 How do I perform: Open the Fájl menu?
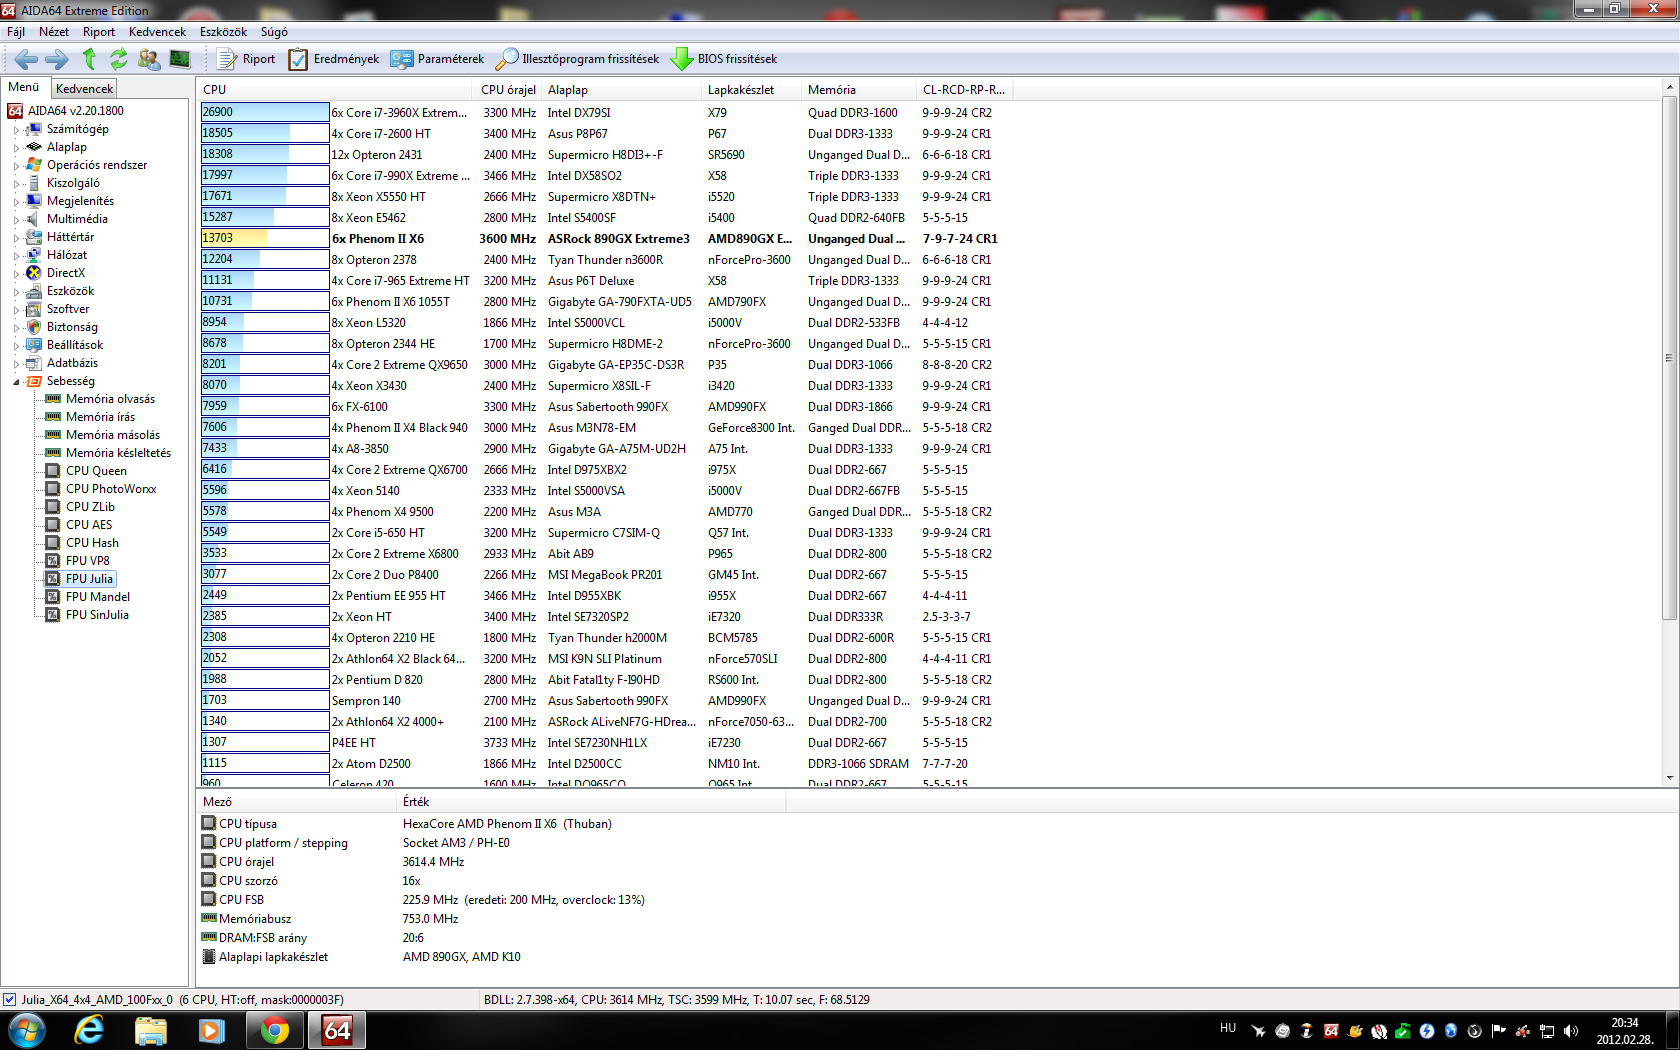click(x=16, y=32)
